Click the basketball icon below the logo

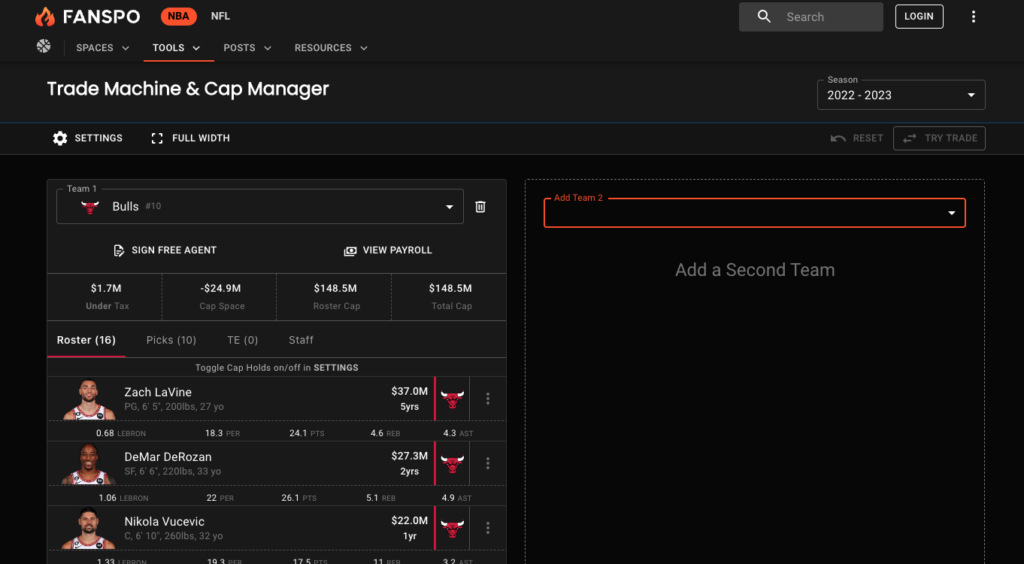pos(44,46)
